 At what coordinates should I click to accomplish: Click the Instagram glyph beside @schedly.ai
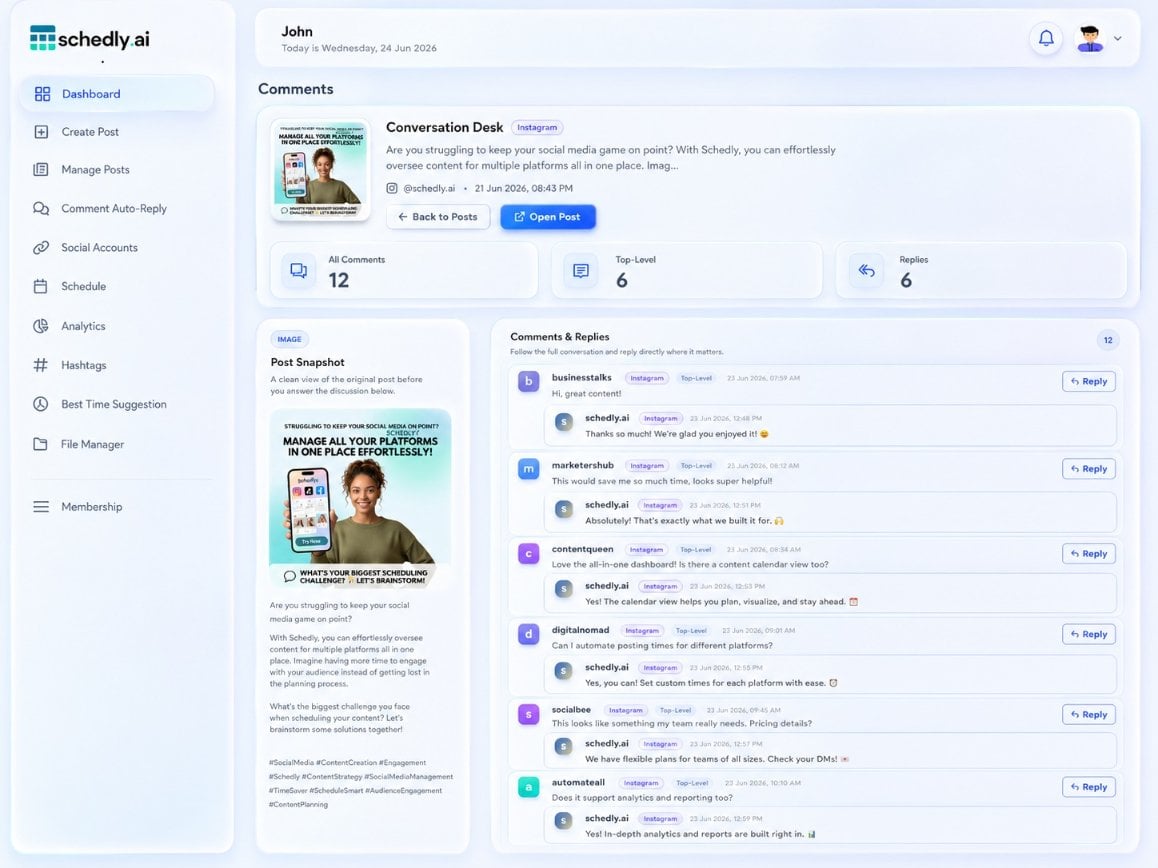point(392,188)
